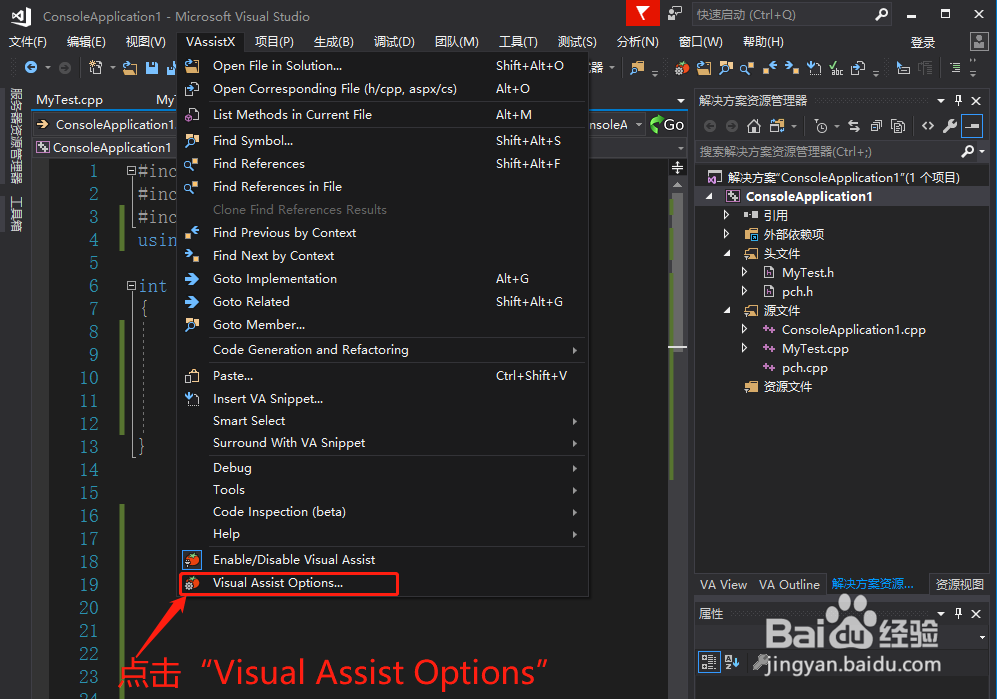Collapse the 源文件 folder node
This screenshot has height=699, width=997.
[727, 311]
